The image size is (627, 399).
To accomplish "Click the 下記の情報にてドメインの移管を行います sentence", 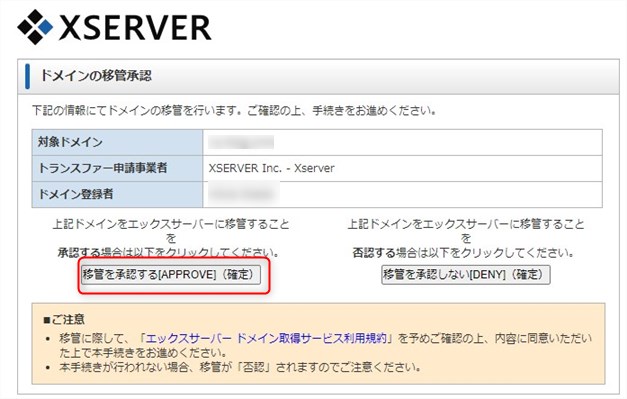I will coord(234,110).
